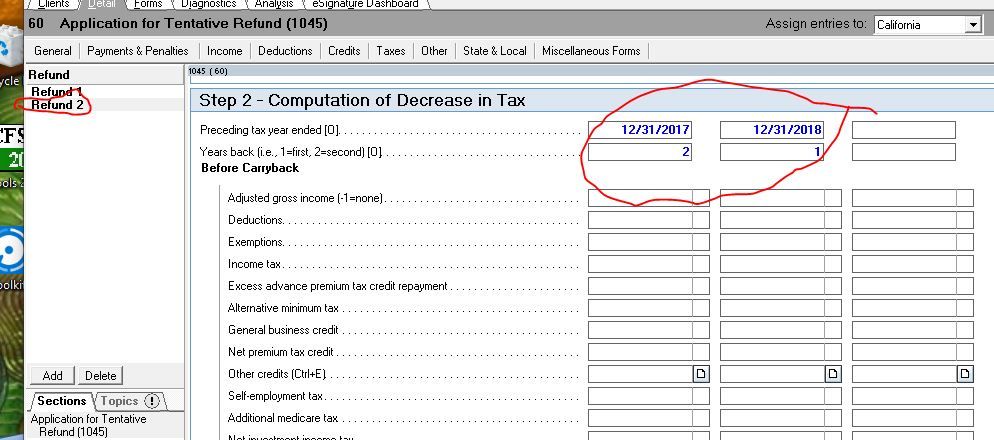Open the Miscellaneous Forms menu

coord(591,51)
